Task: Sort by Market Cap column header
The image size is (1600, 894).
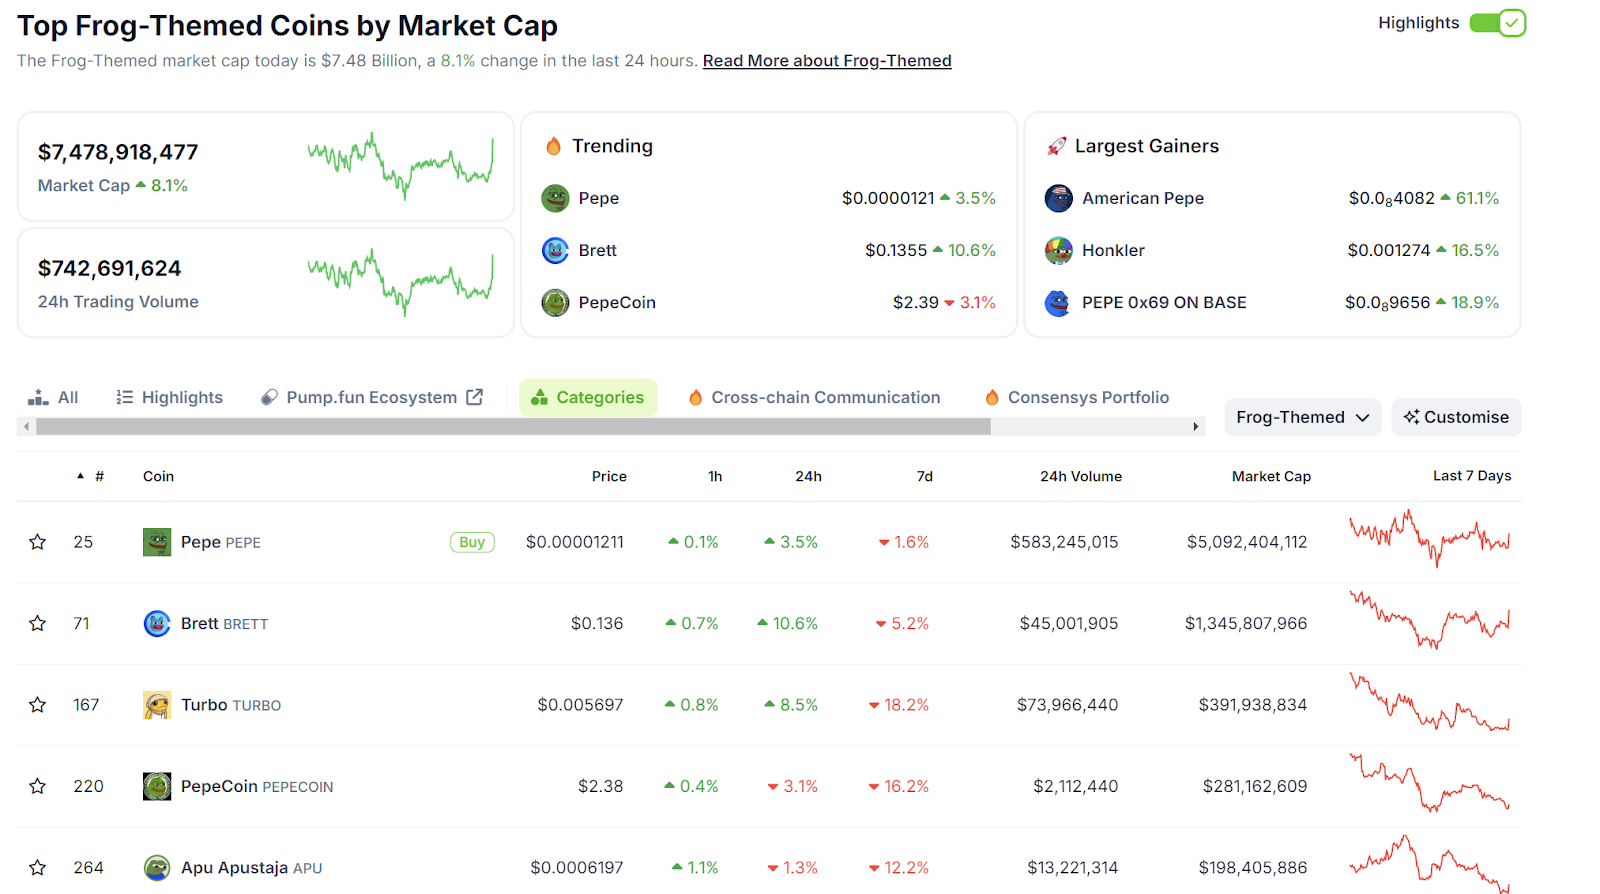Action: pos(1271,476)
